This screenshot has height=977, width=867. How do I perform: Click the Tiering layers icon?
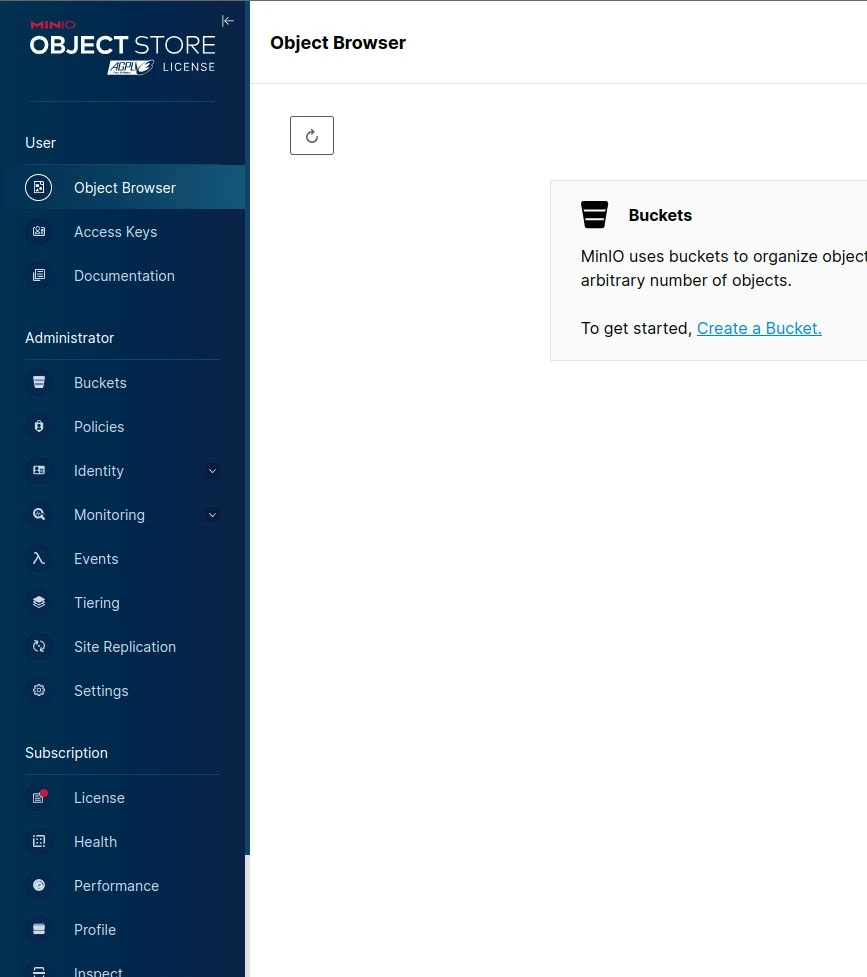click(39, 603)
